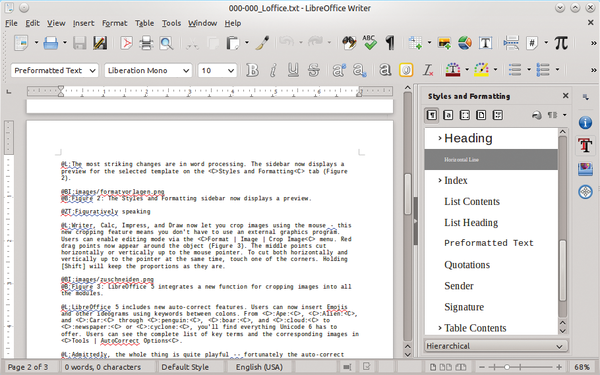Switch to Character Styles list
600x375 pixels.
[x=448, y=115]
